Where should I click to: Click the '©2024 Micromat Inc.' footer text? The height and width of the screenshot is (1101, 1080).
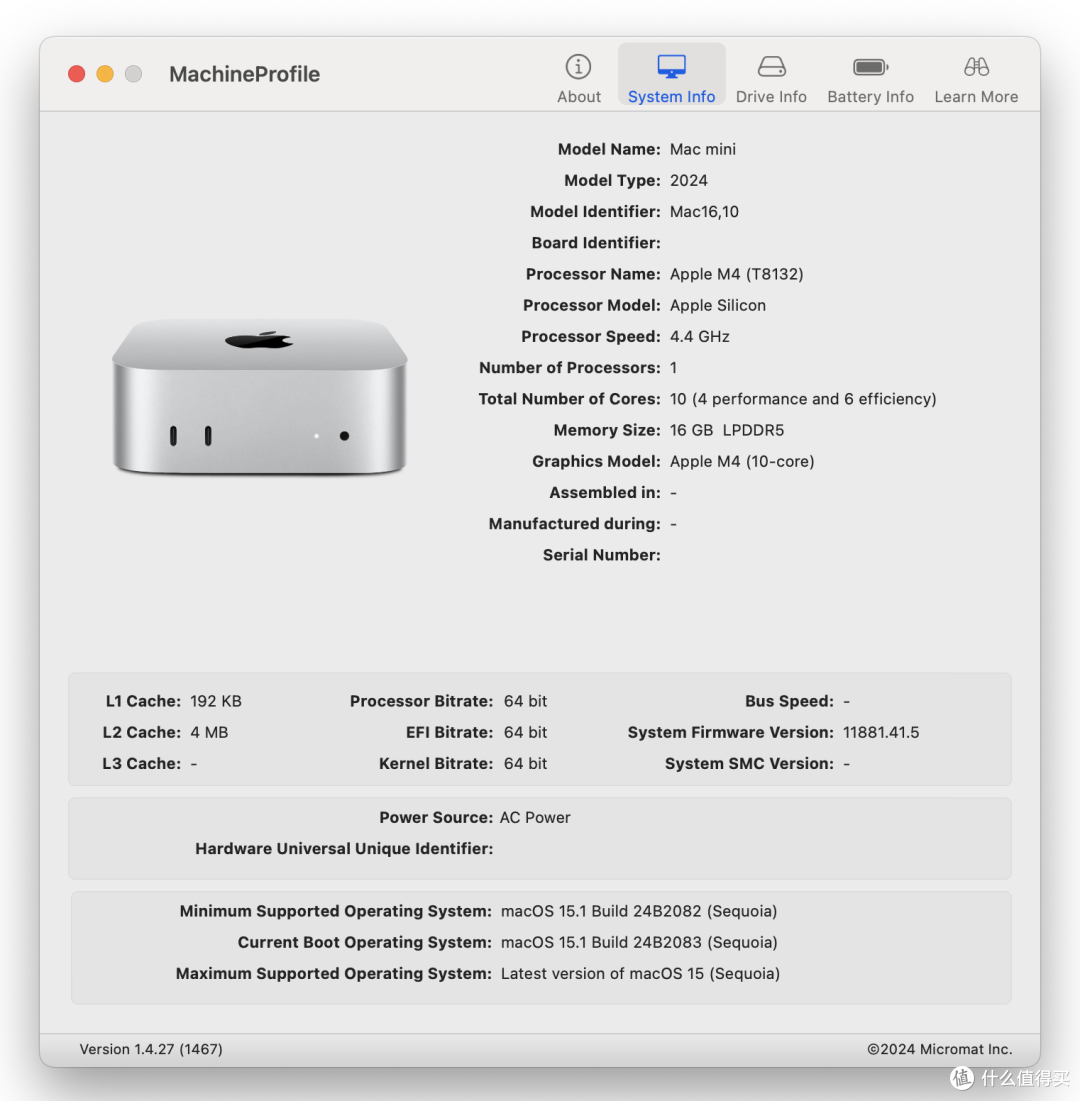point(940,1049)
